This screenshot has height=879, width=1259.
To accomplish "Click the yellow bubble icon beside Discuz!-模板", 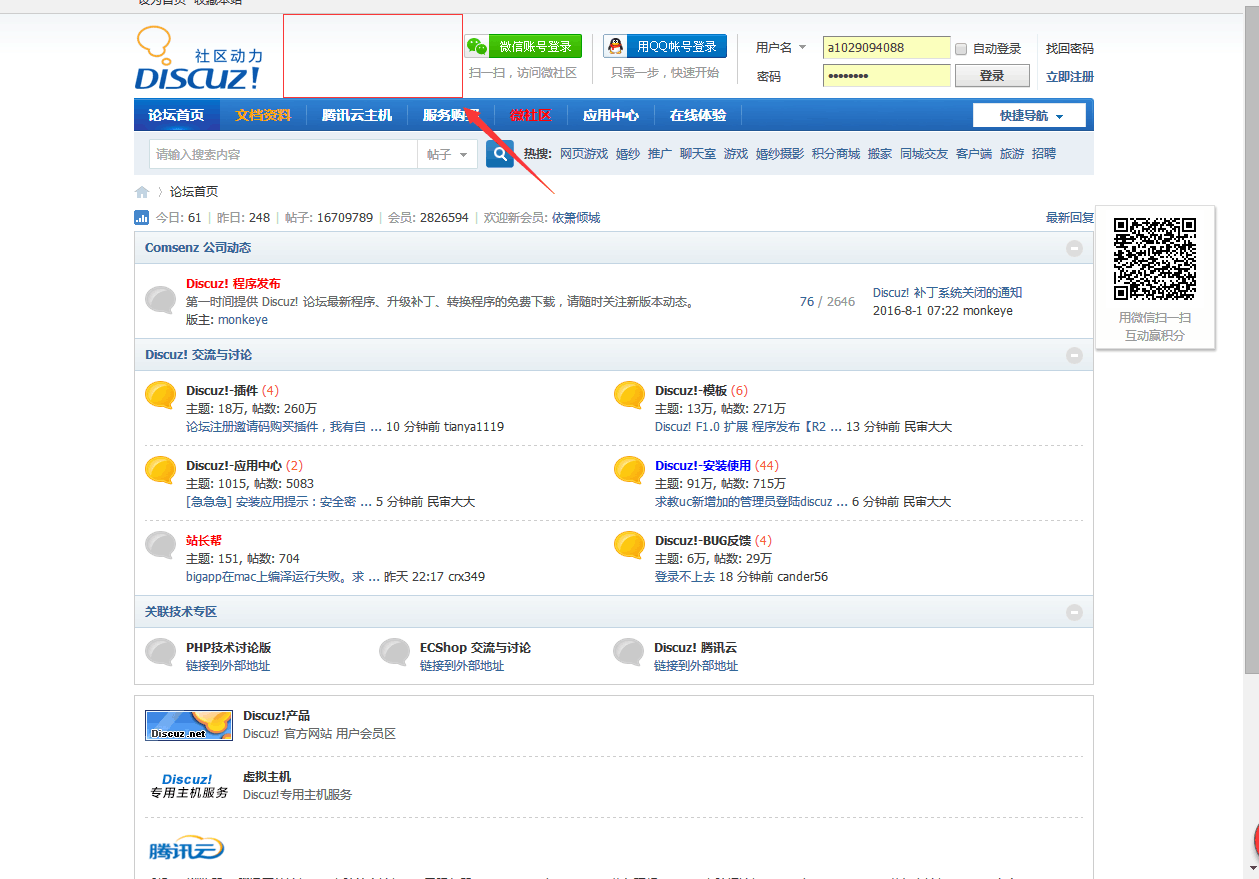I will pyautogui.click(x=630, y=396).
